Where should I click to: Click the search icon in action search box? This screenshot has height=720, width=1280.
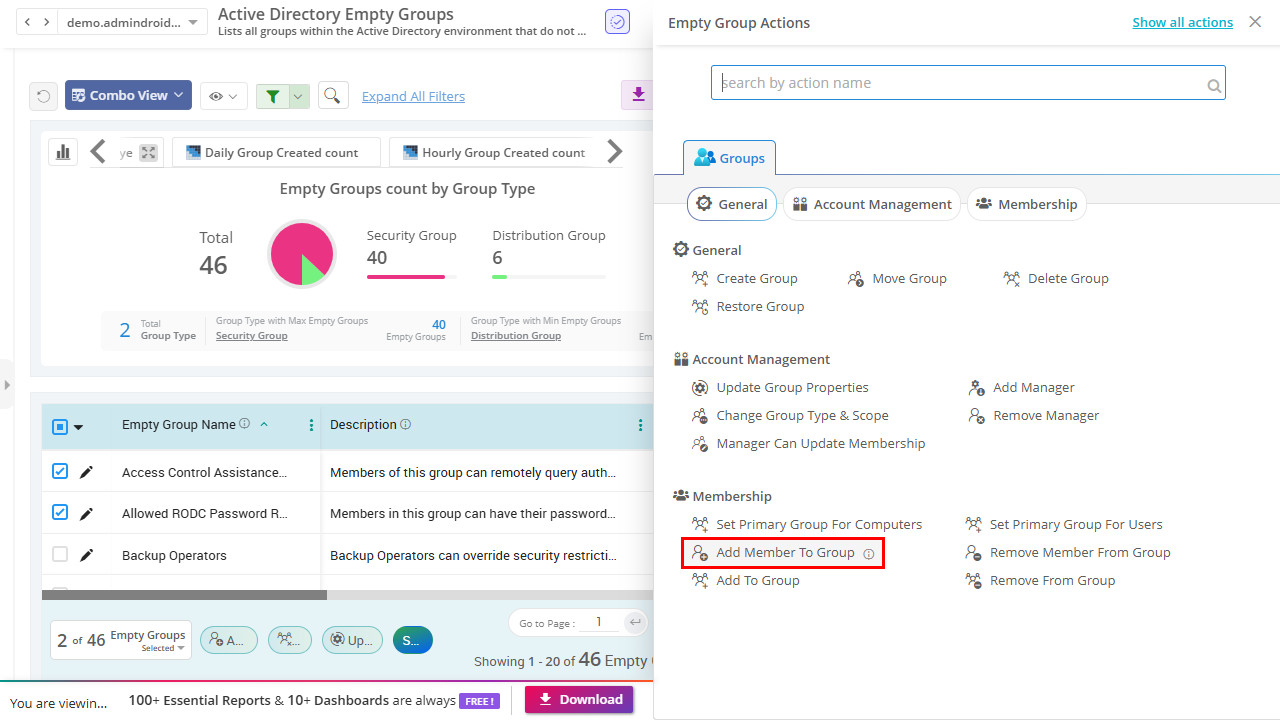pos(1214,86)
